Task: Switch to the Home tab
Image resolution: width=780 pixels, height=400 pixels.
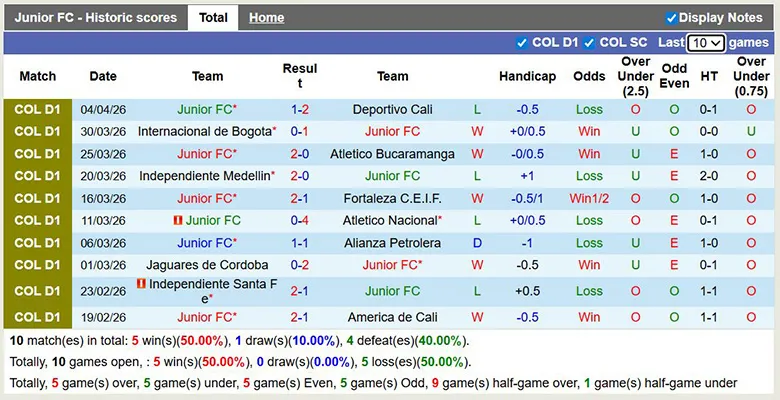Action: 266,18
